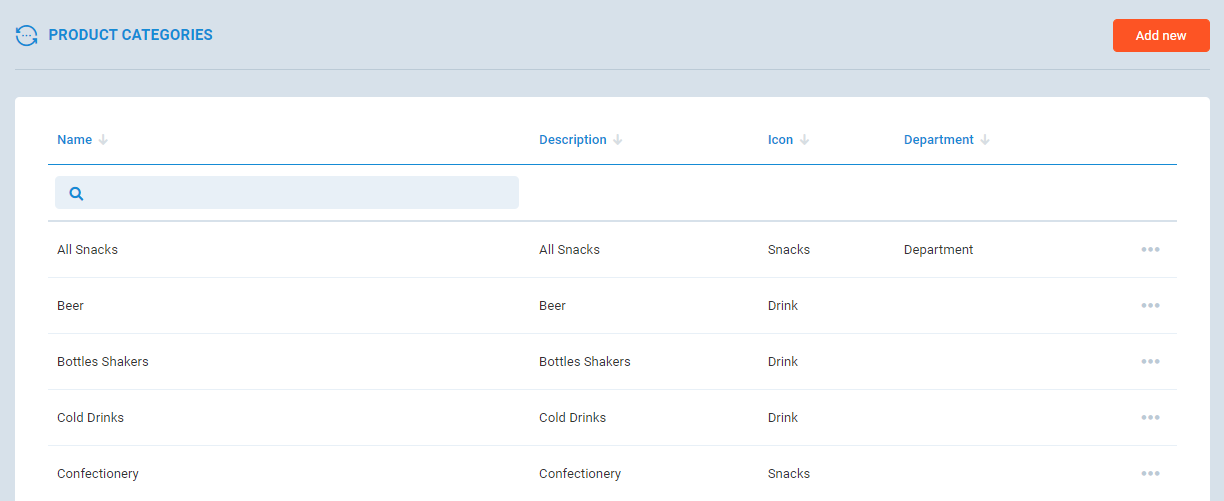Click sort arrow next to Description column
The height and width of the screenshot is (501, 1224).
618,140
